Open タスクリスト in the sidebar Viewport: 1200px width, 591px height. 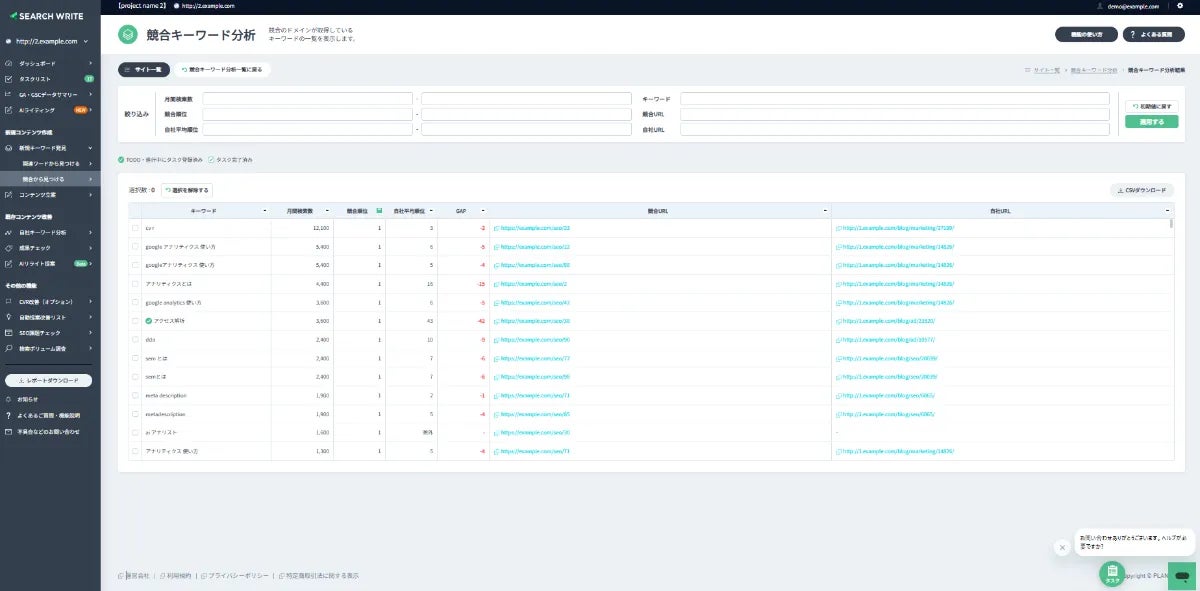coord(36,78)
